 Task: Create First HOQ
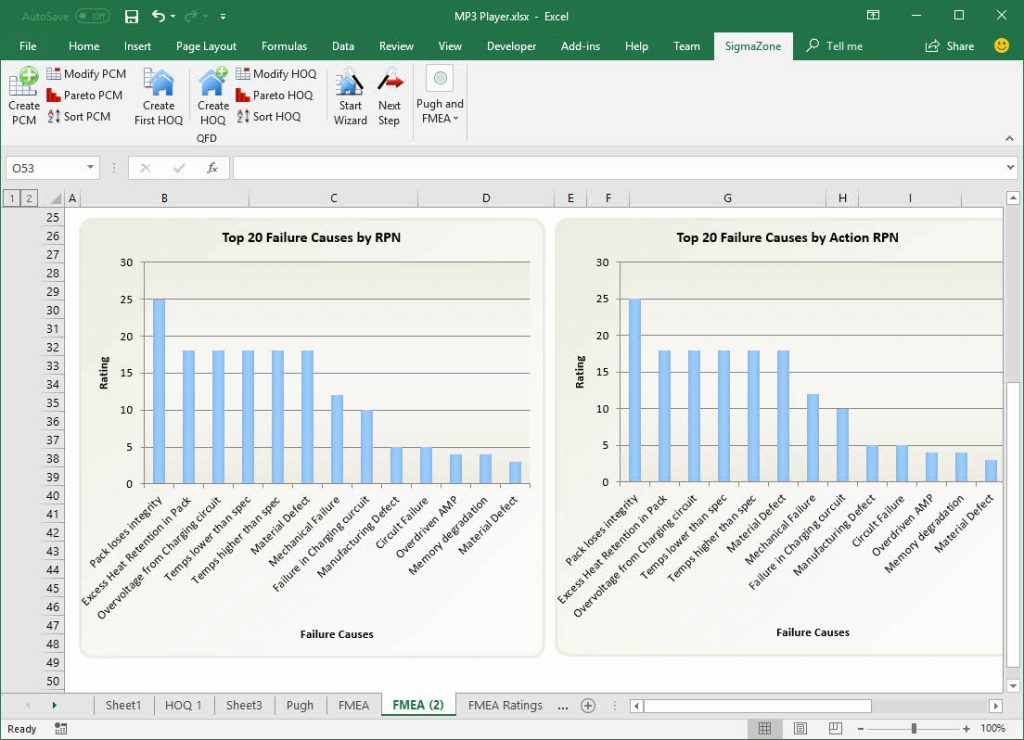tap(159, 97)
